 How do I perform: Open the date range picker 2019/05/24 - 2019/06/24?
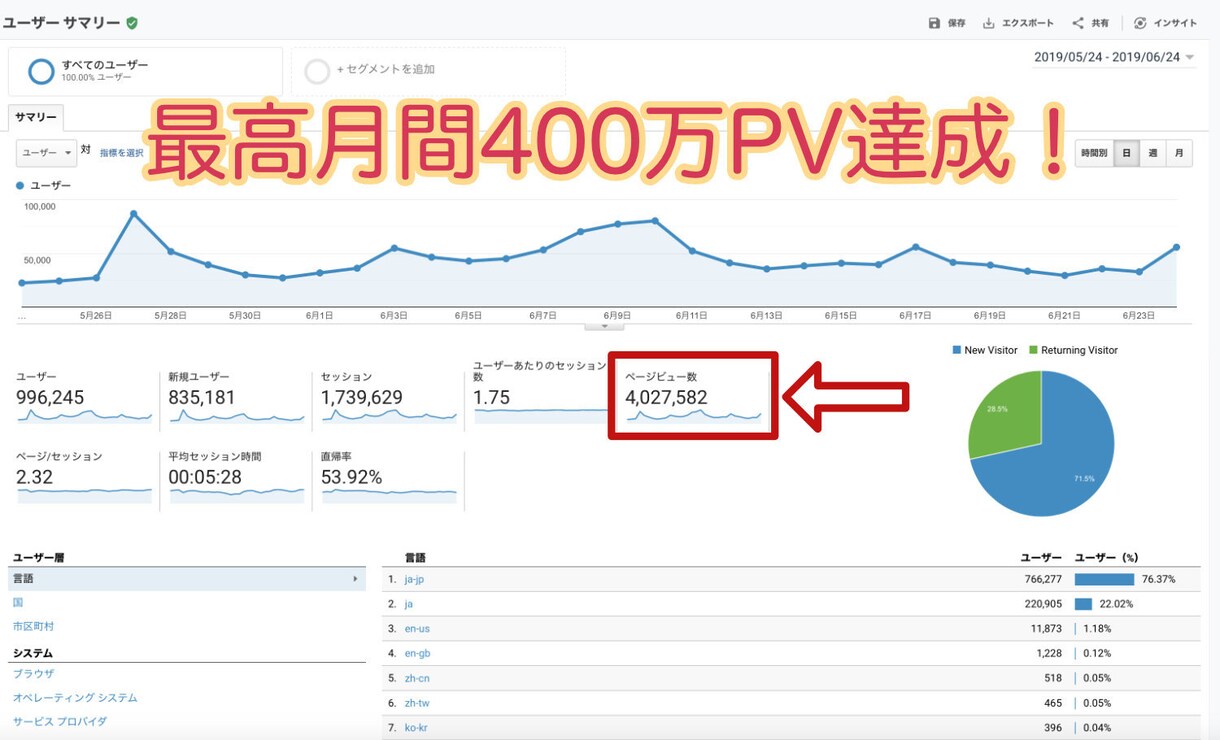coord(1114,57)
